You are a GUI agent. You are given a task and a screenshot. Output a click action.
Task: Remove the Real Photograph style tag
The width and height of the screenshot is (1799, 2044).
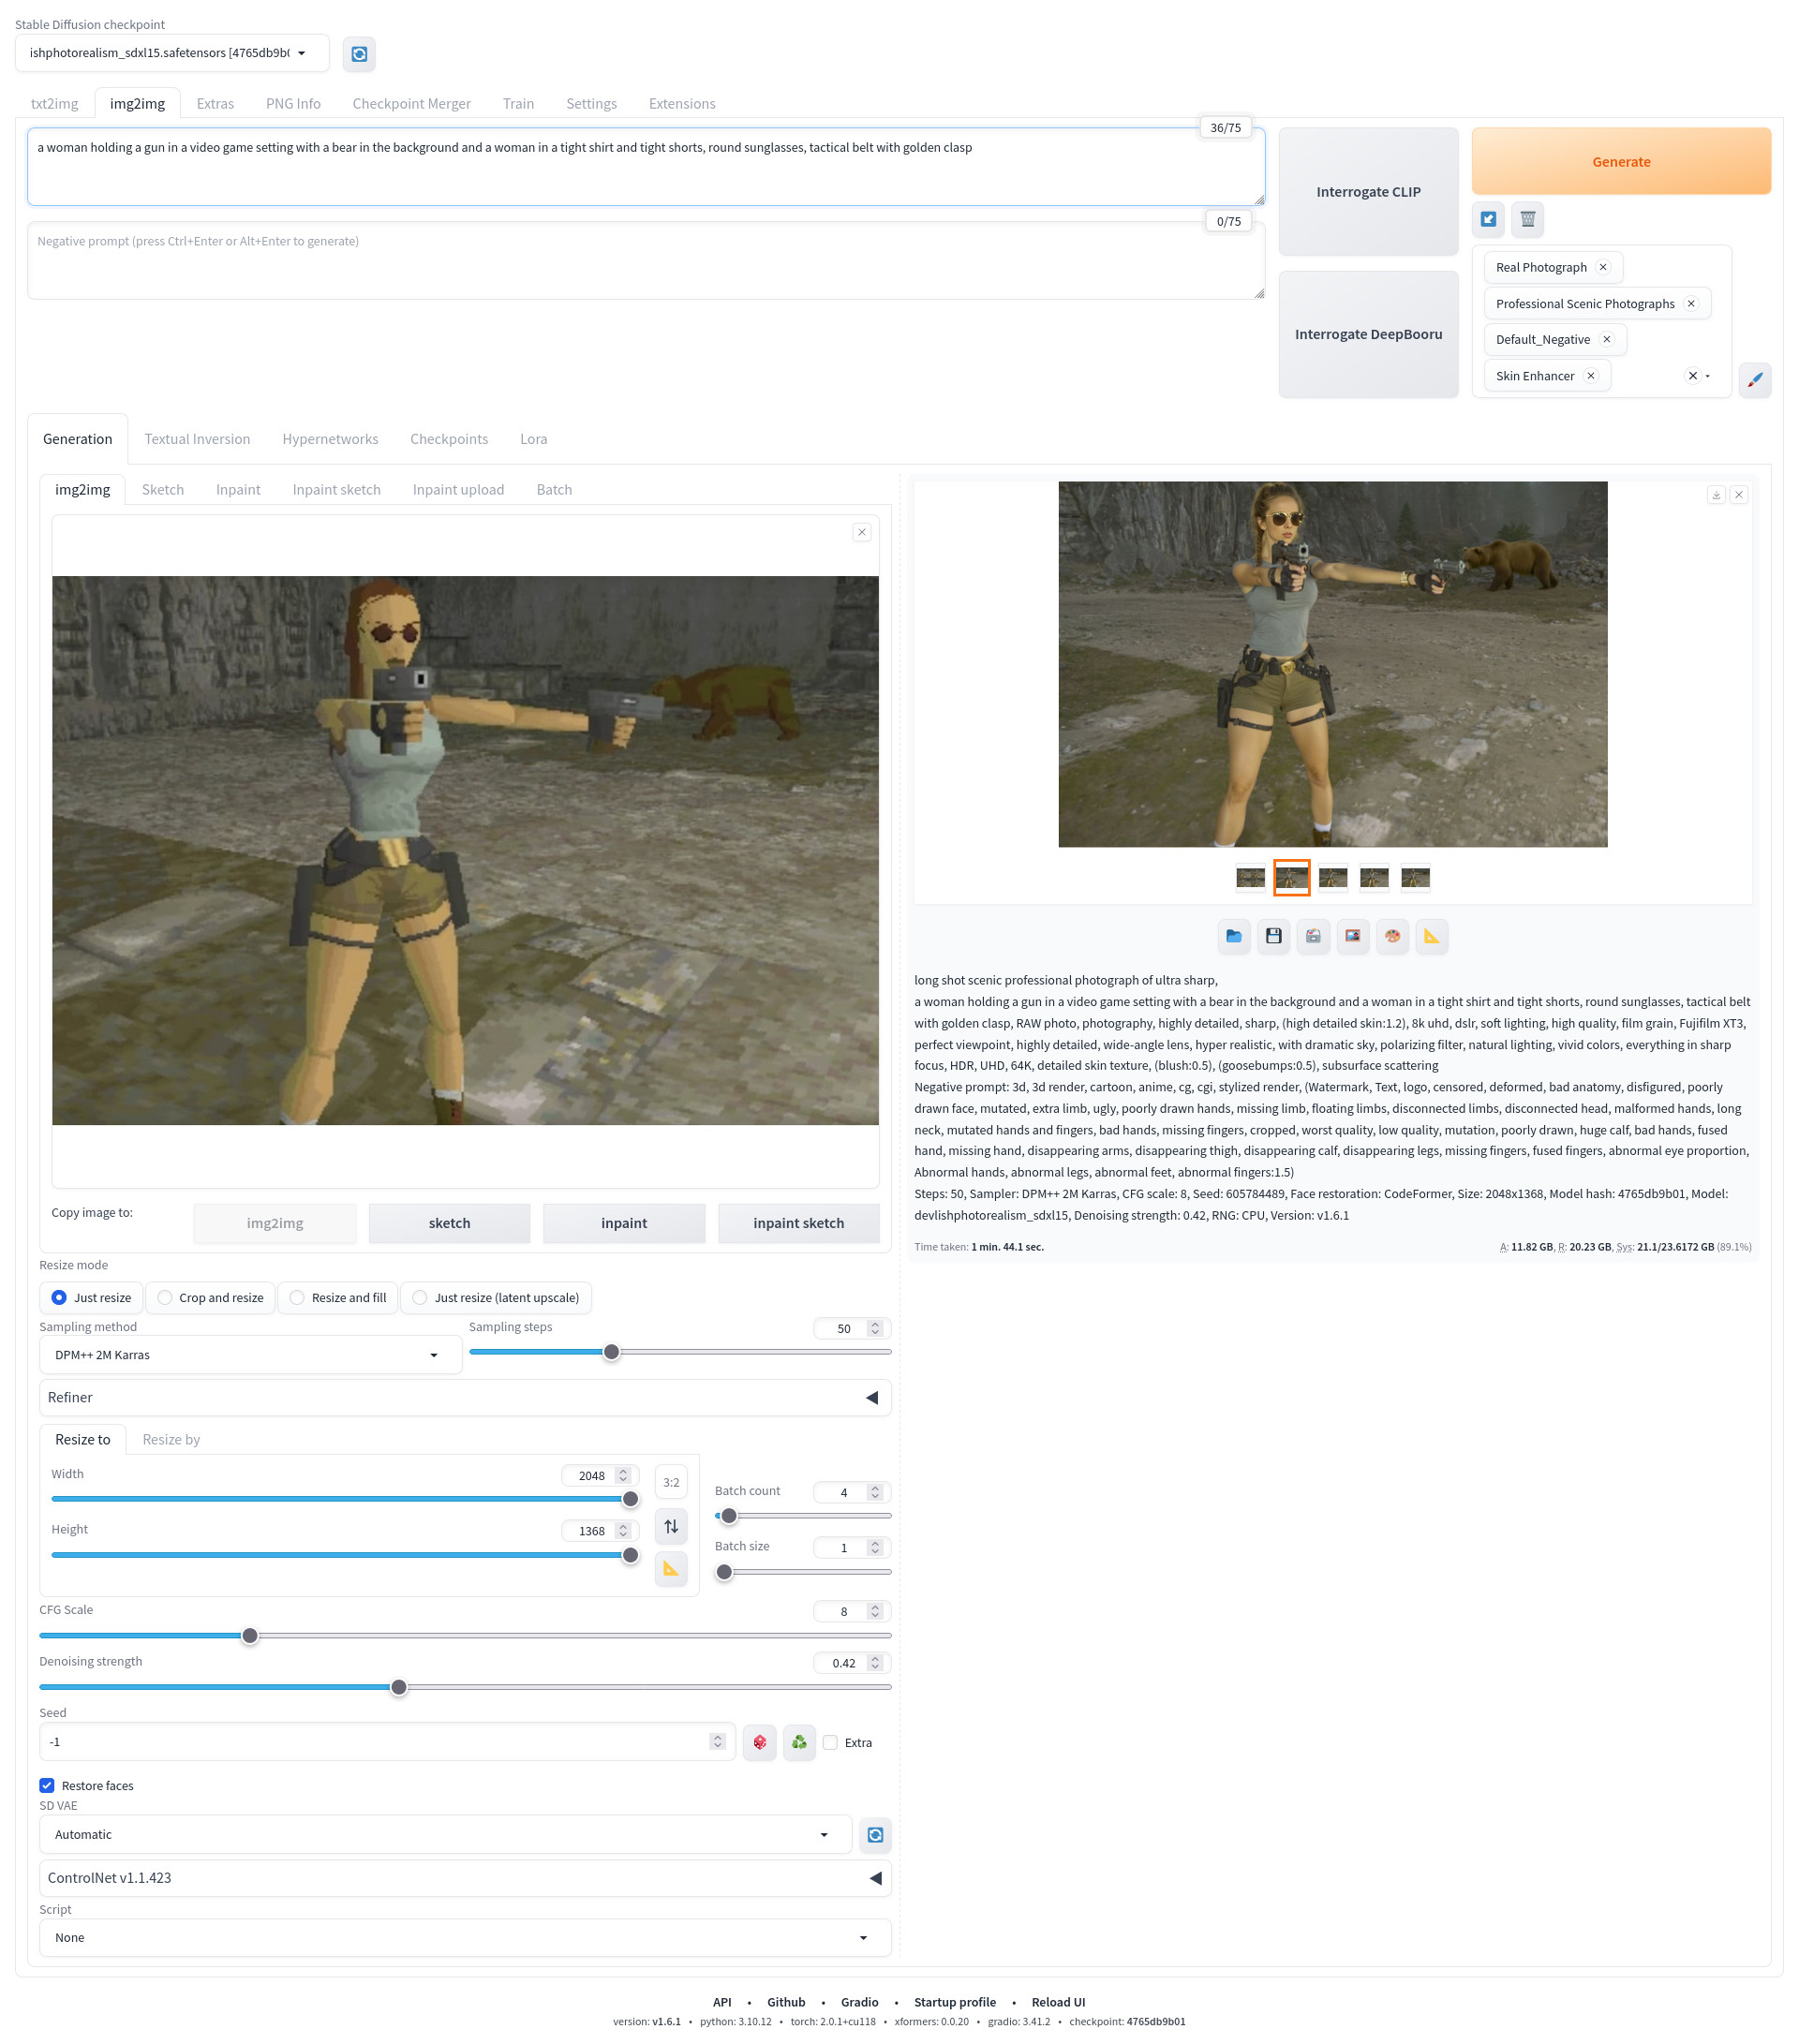pos(1603,267)
